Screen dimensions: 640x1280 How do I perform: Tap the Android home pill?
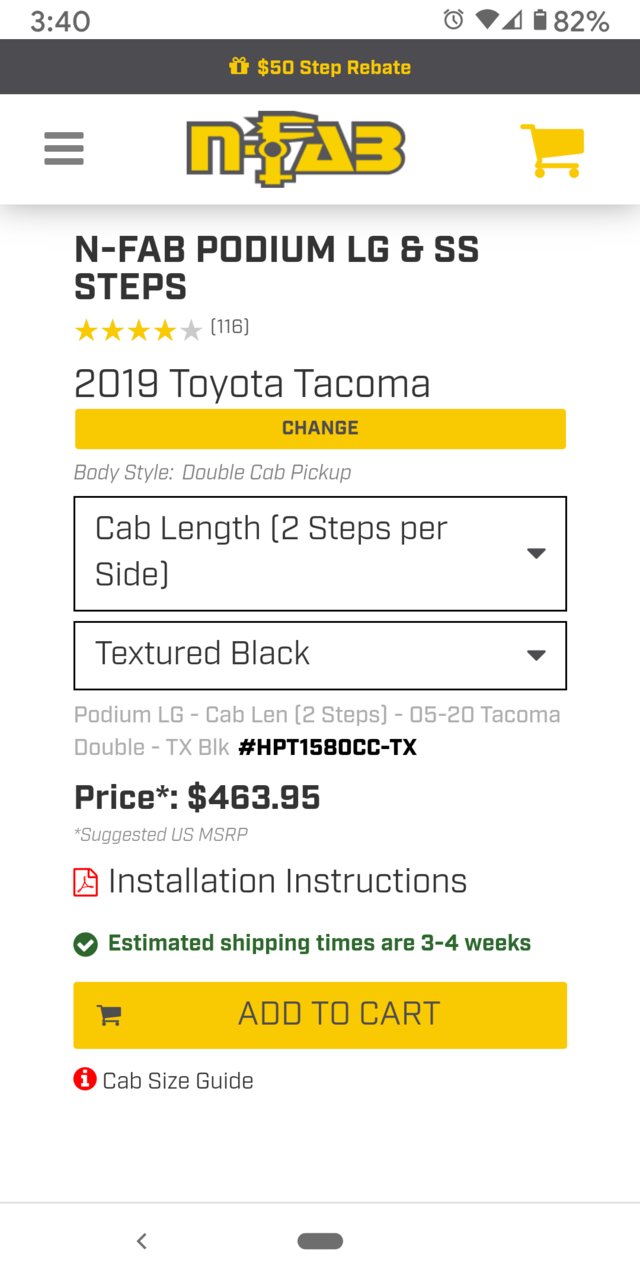coord(320,1241)
